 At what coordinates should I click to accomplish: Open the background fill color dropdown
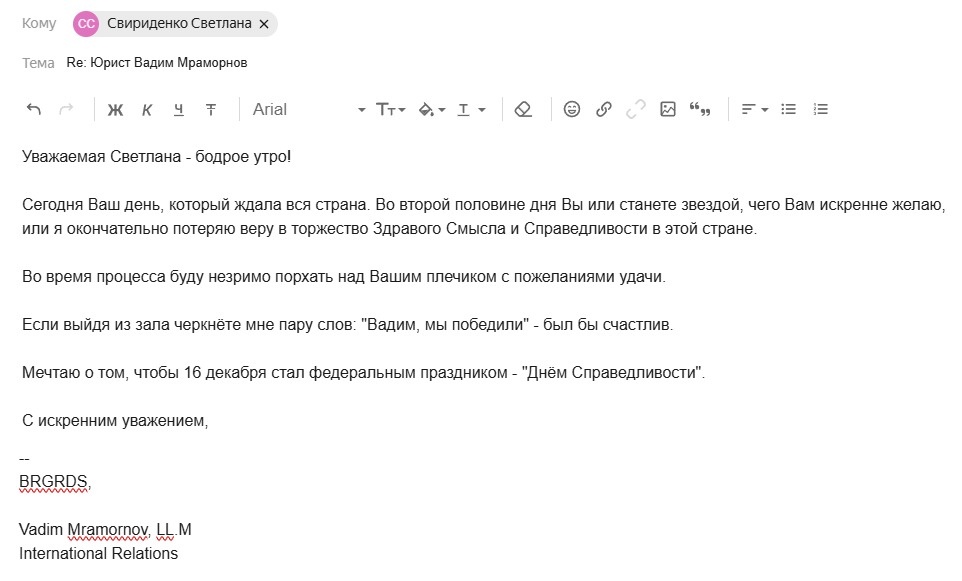(431, 110)
